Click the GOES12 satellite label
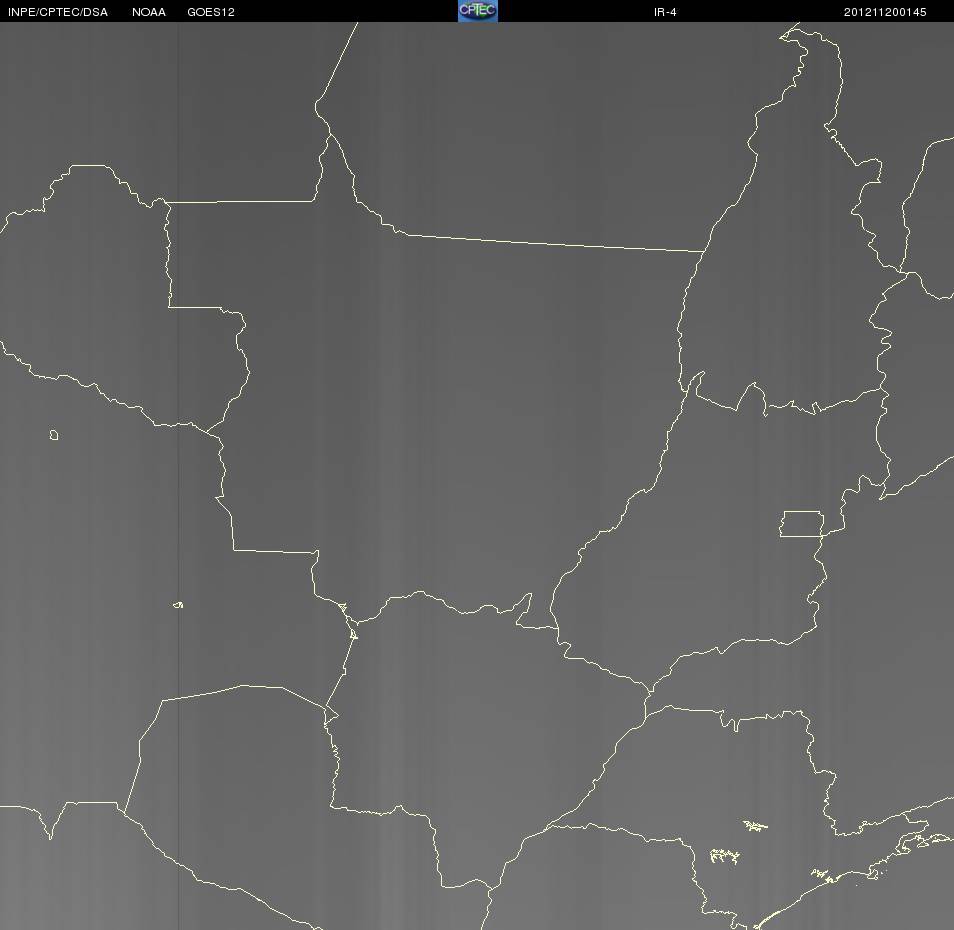 pos(211,12)
